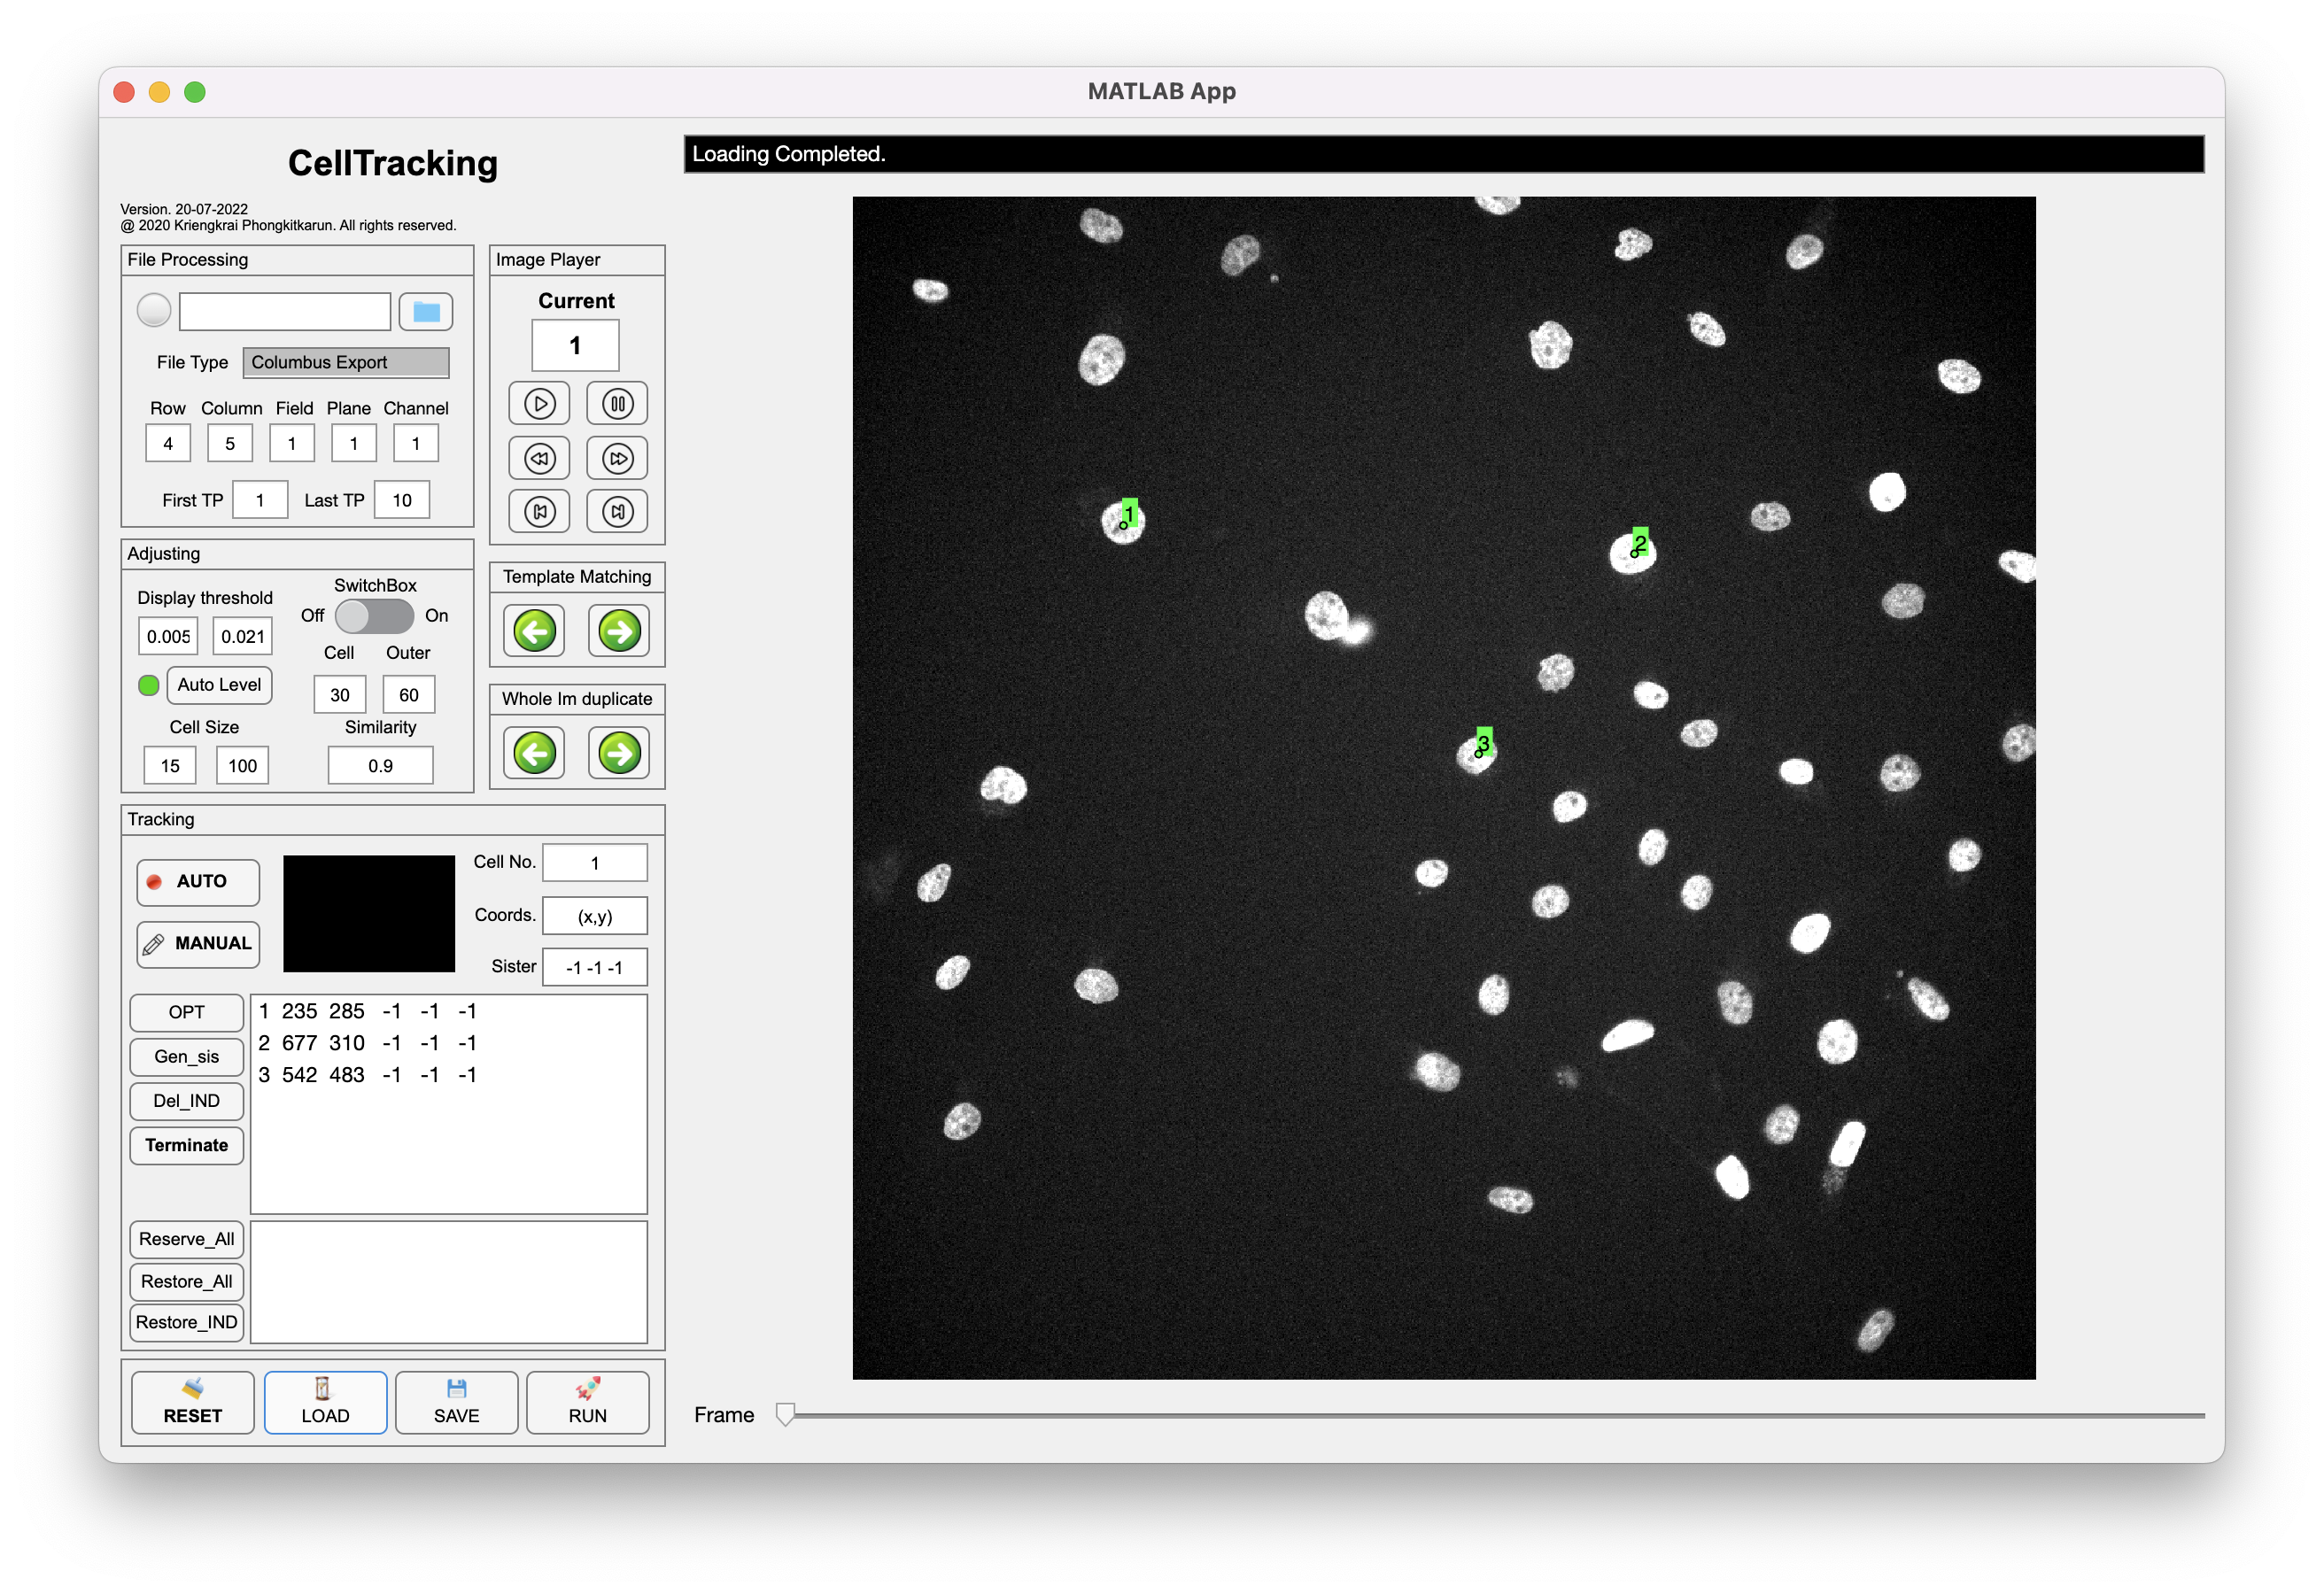Viewport: 2324px width, 1594px height.
Task: Pause playback in Image Player
Action: coord(617,404)
